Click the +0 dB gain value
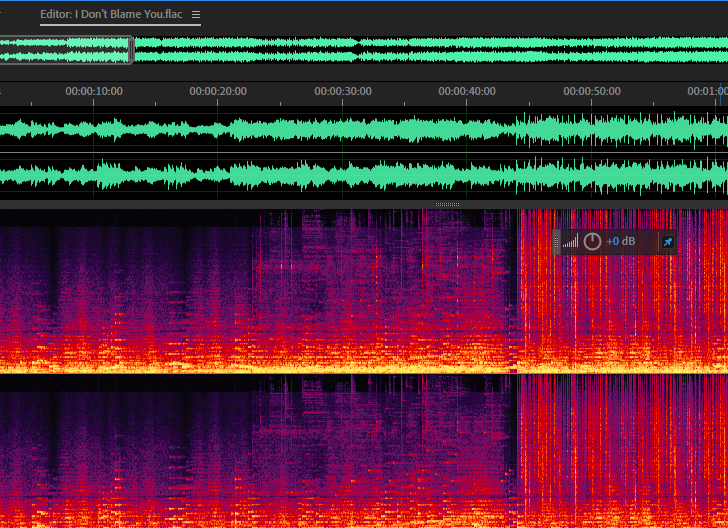This screenshot has height=528, width=728. coord(620,241)
